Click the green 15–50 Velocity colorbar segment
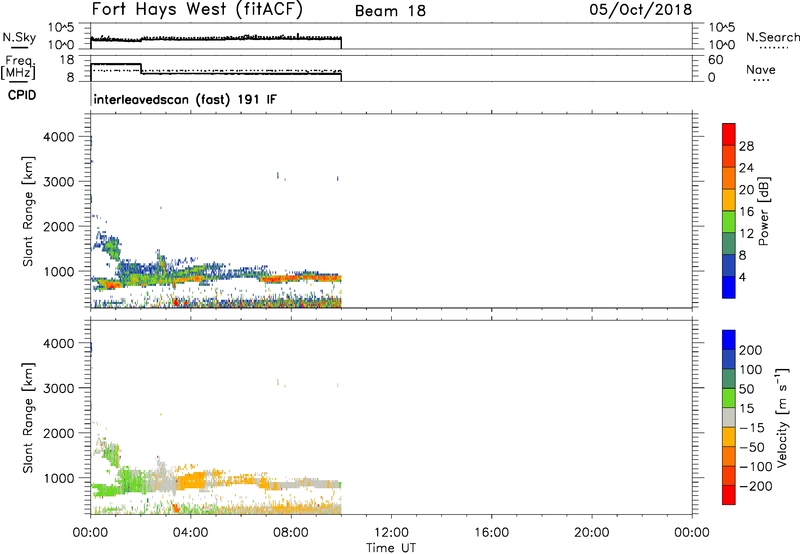Screen dimensions: 800x554 (729, 398)
